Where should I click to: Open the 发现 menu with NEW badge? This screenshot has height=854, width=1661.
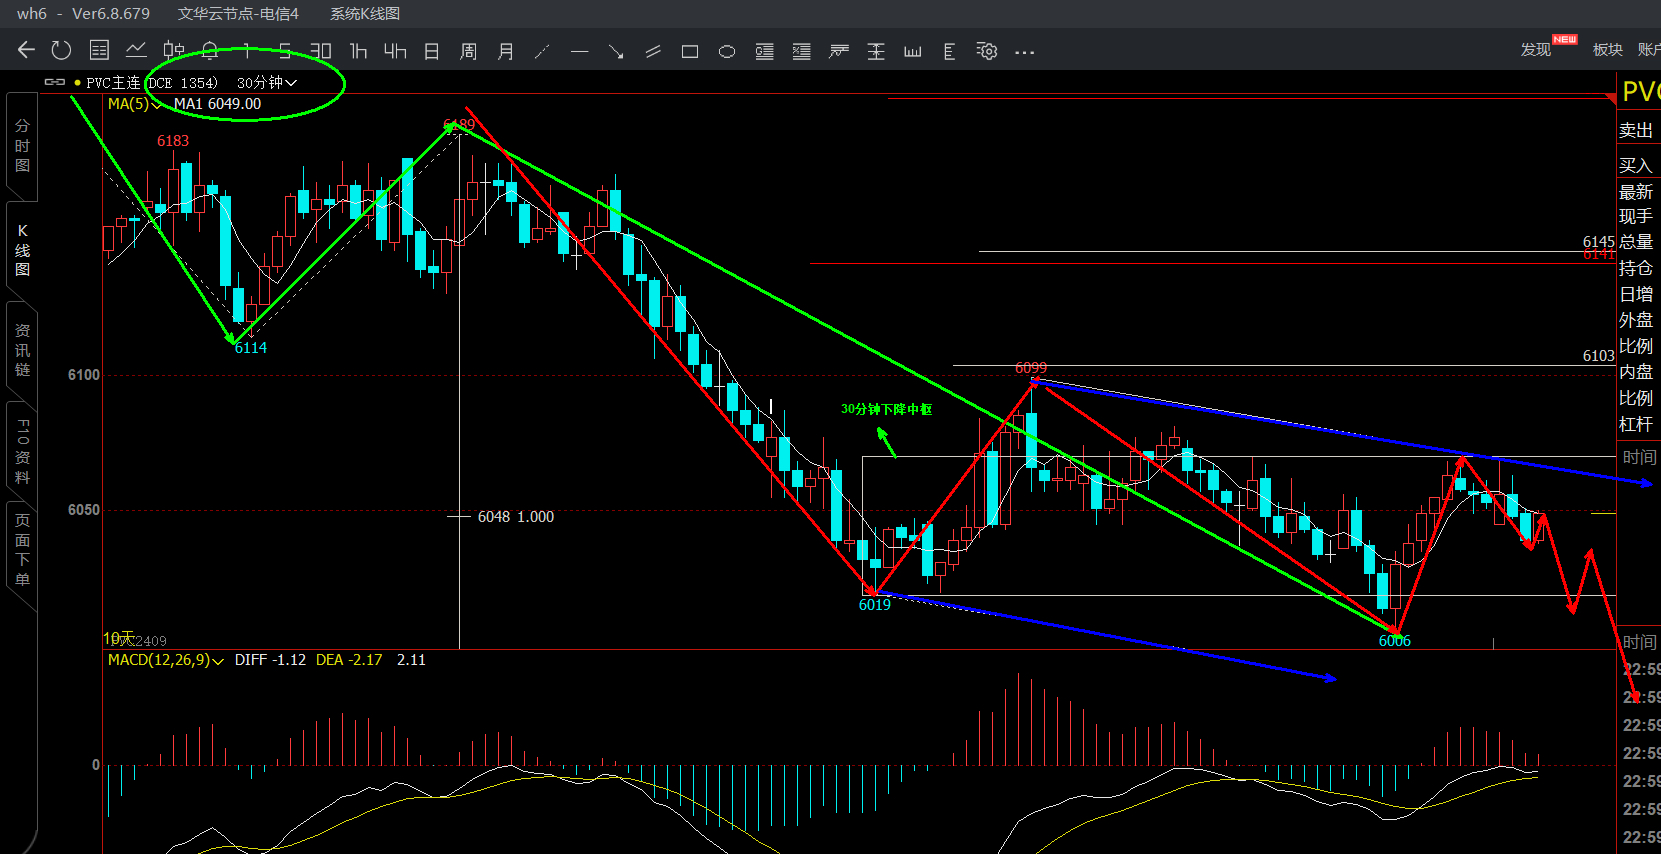point(1536,50)
